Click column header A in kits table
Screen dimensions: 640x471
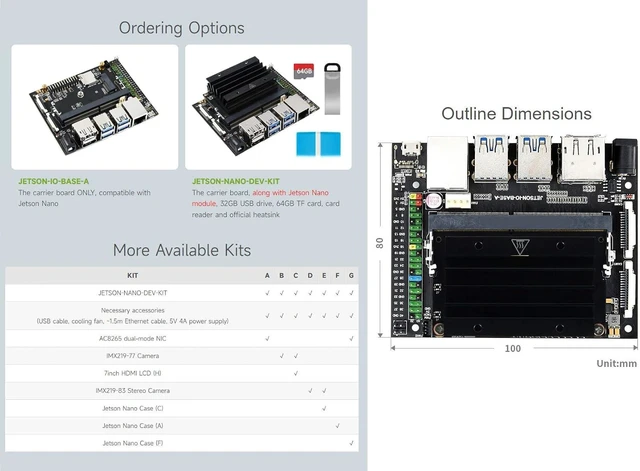coord(267,275)
